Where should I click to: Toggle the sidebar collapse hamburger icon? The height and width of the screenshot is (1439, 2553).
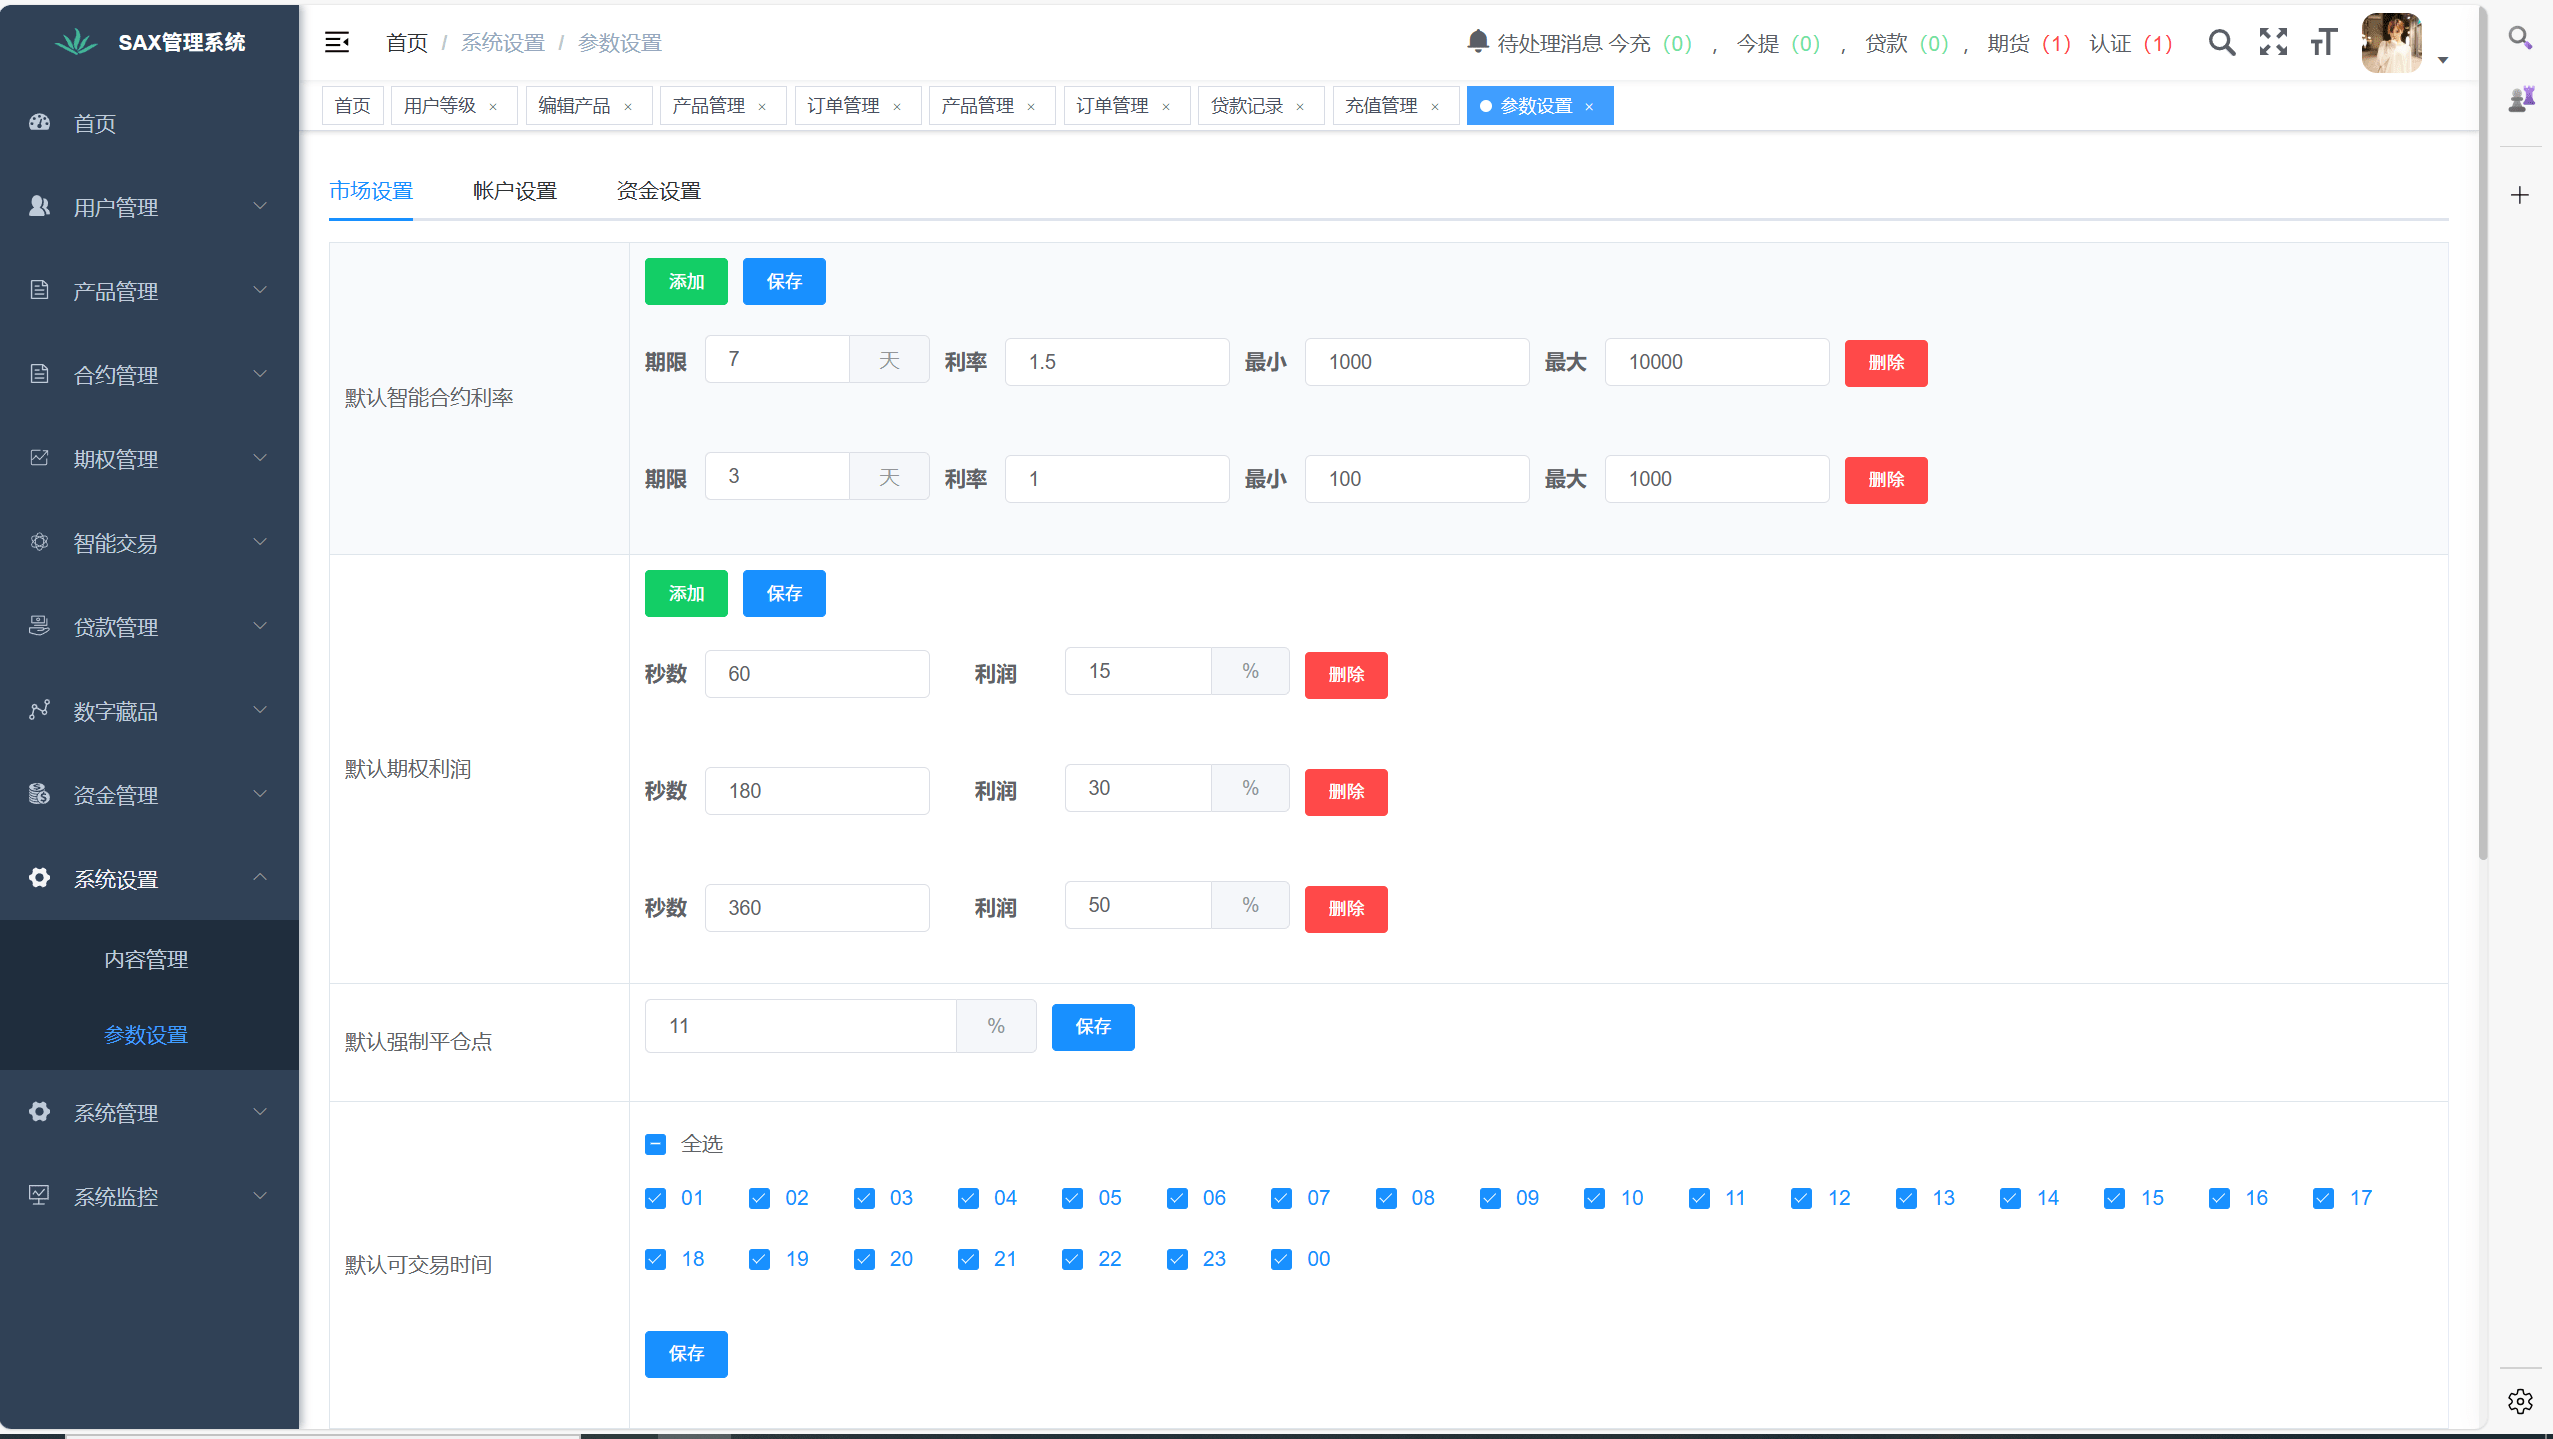[x=337, y=42]
